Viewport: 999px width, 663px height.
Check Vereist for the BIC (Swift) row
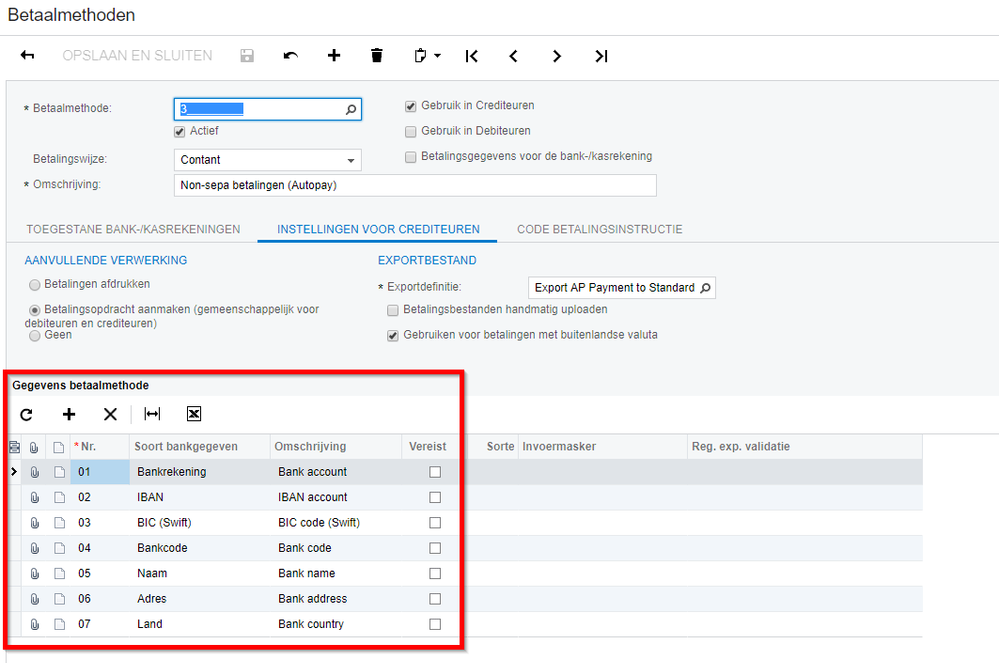435,523
